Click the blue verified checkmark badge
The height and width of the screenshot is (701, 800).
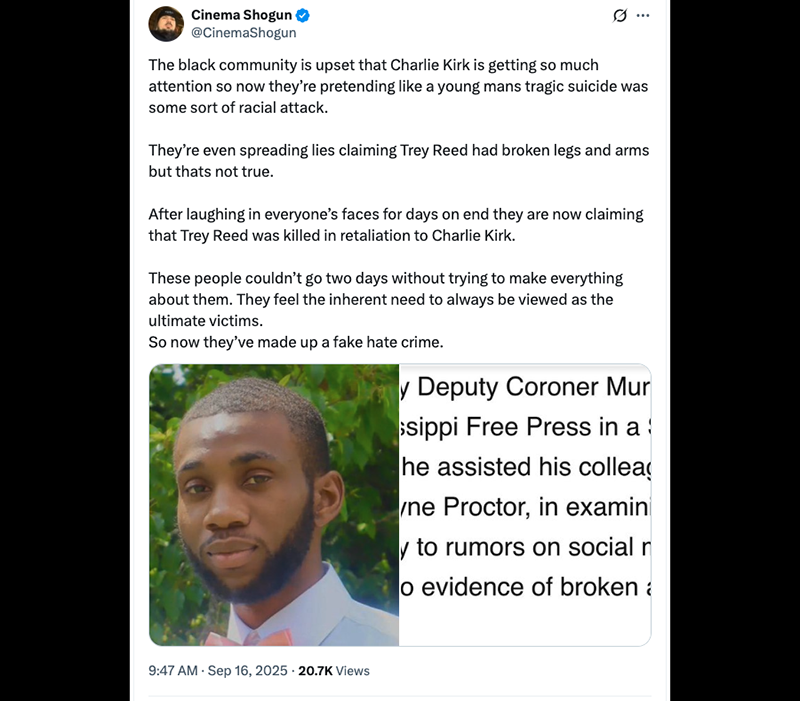pyautogui.click(x=303, y=15)
